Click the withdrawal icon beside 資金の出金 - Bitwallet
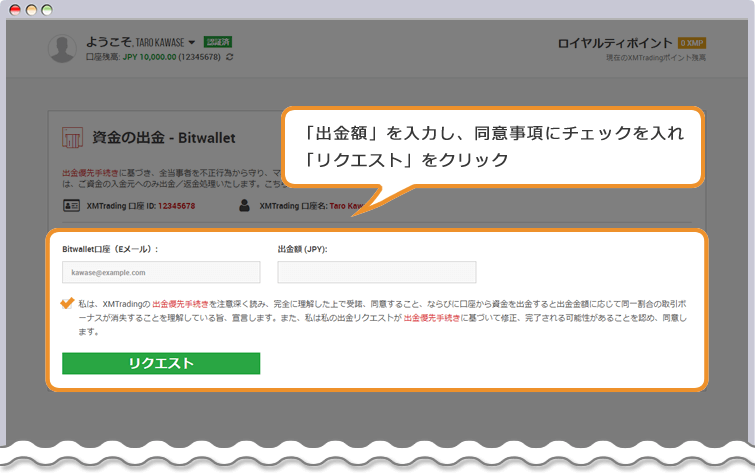 pyautogui.click(x=72, y=137)
